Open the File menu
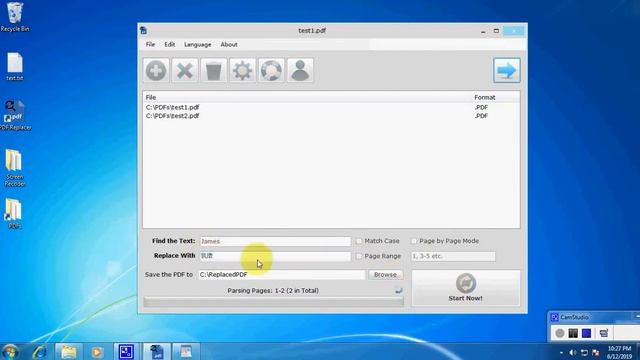 150,44
